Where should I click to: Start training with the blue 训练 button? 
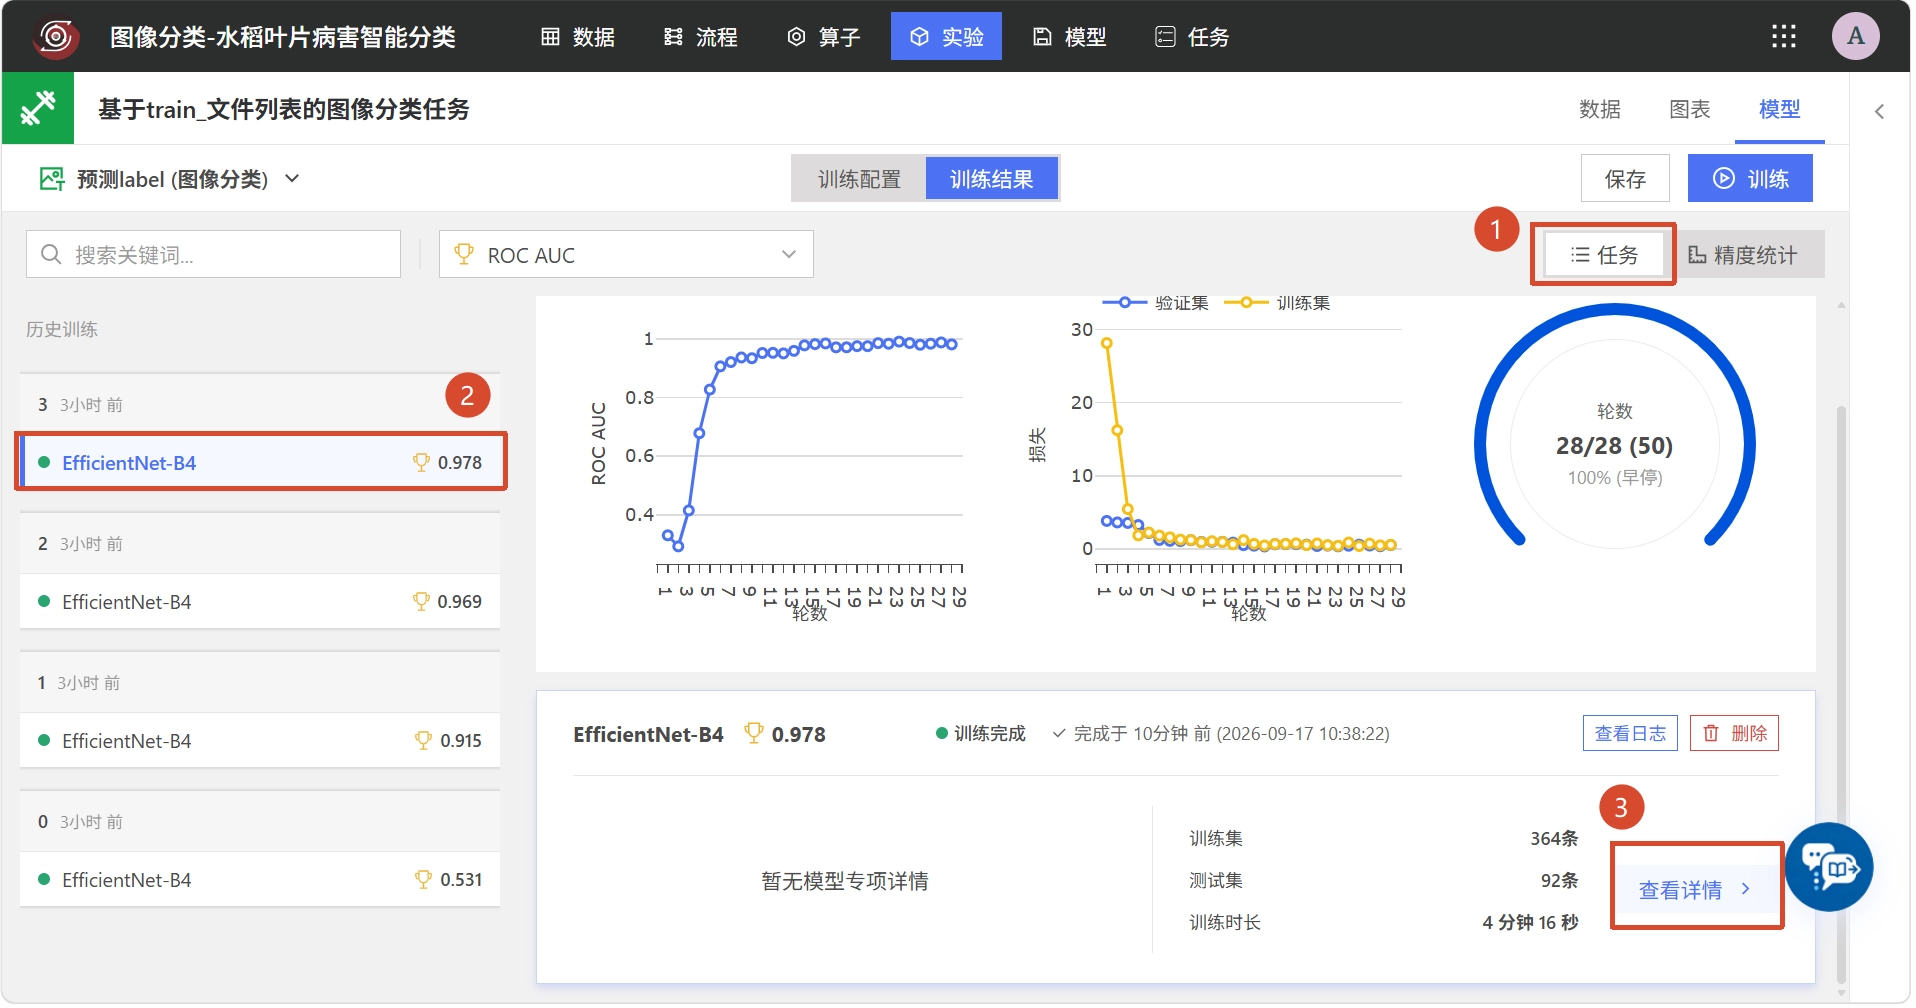click(1750, 178)
